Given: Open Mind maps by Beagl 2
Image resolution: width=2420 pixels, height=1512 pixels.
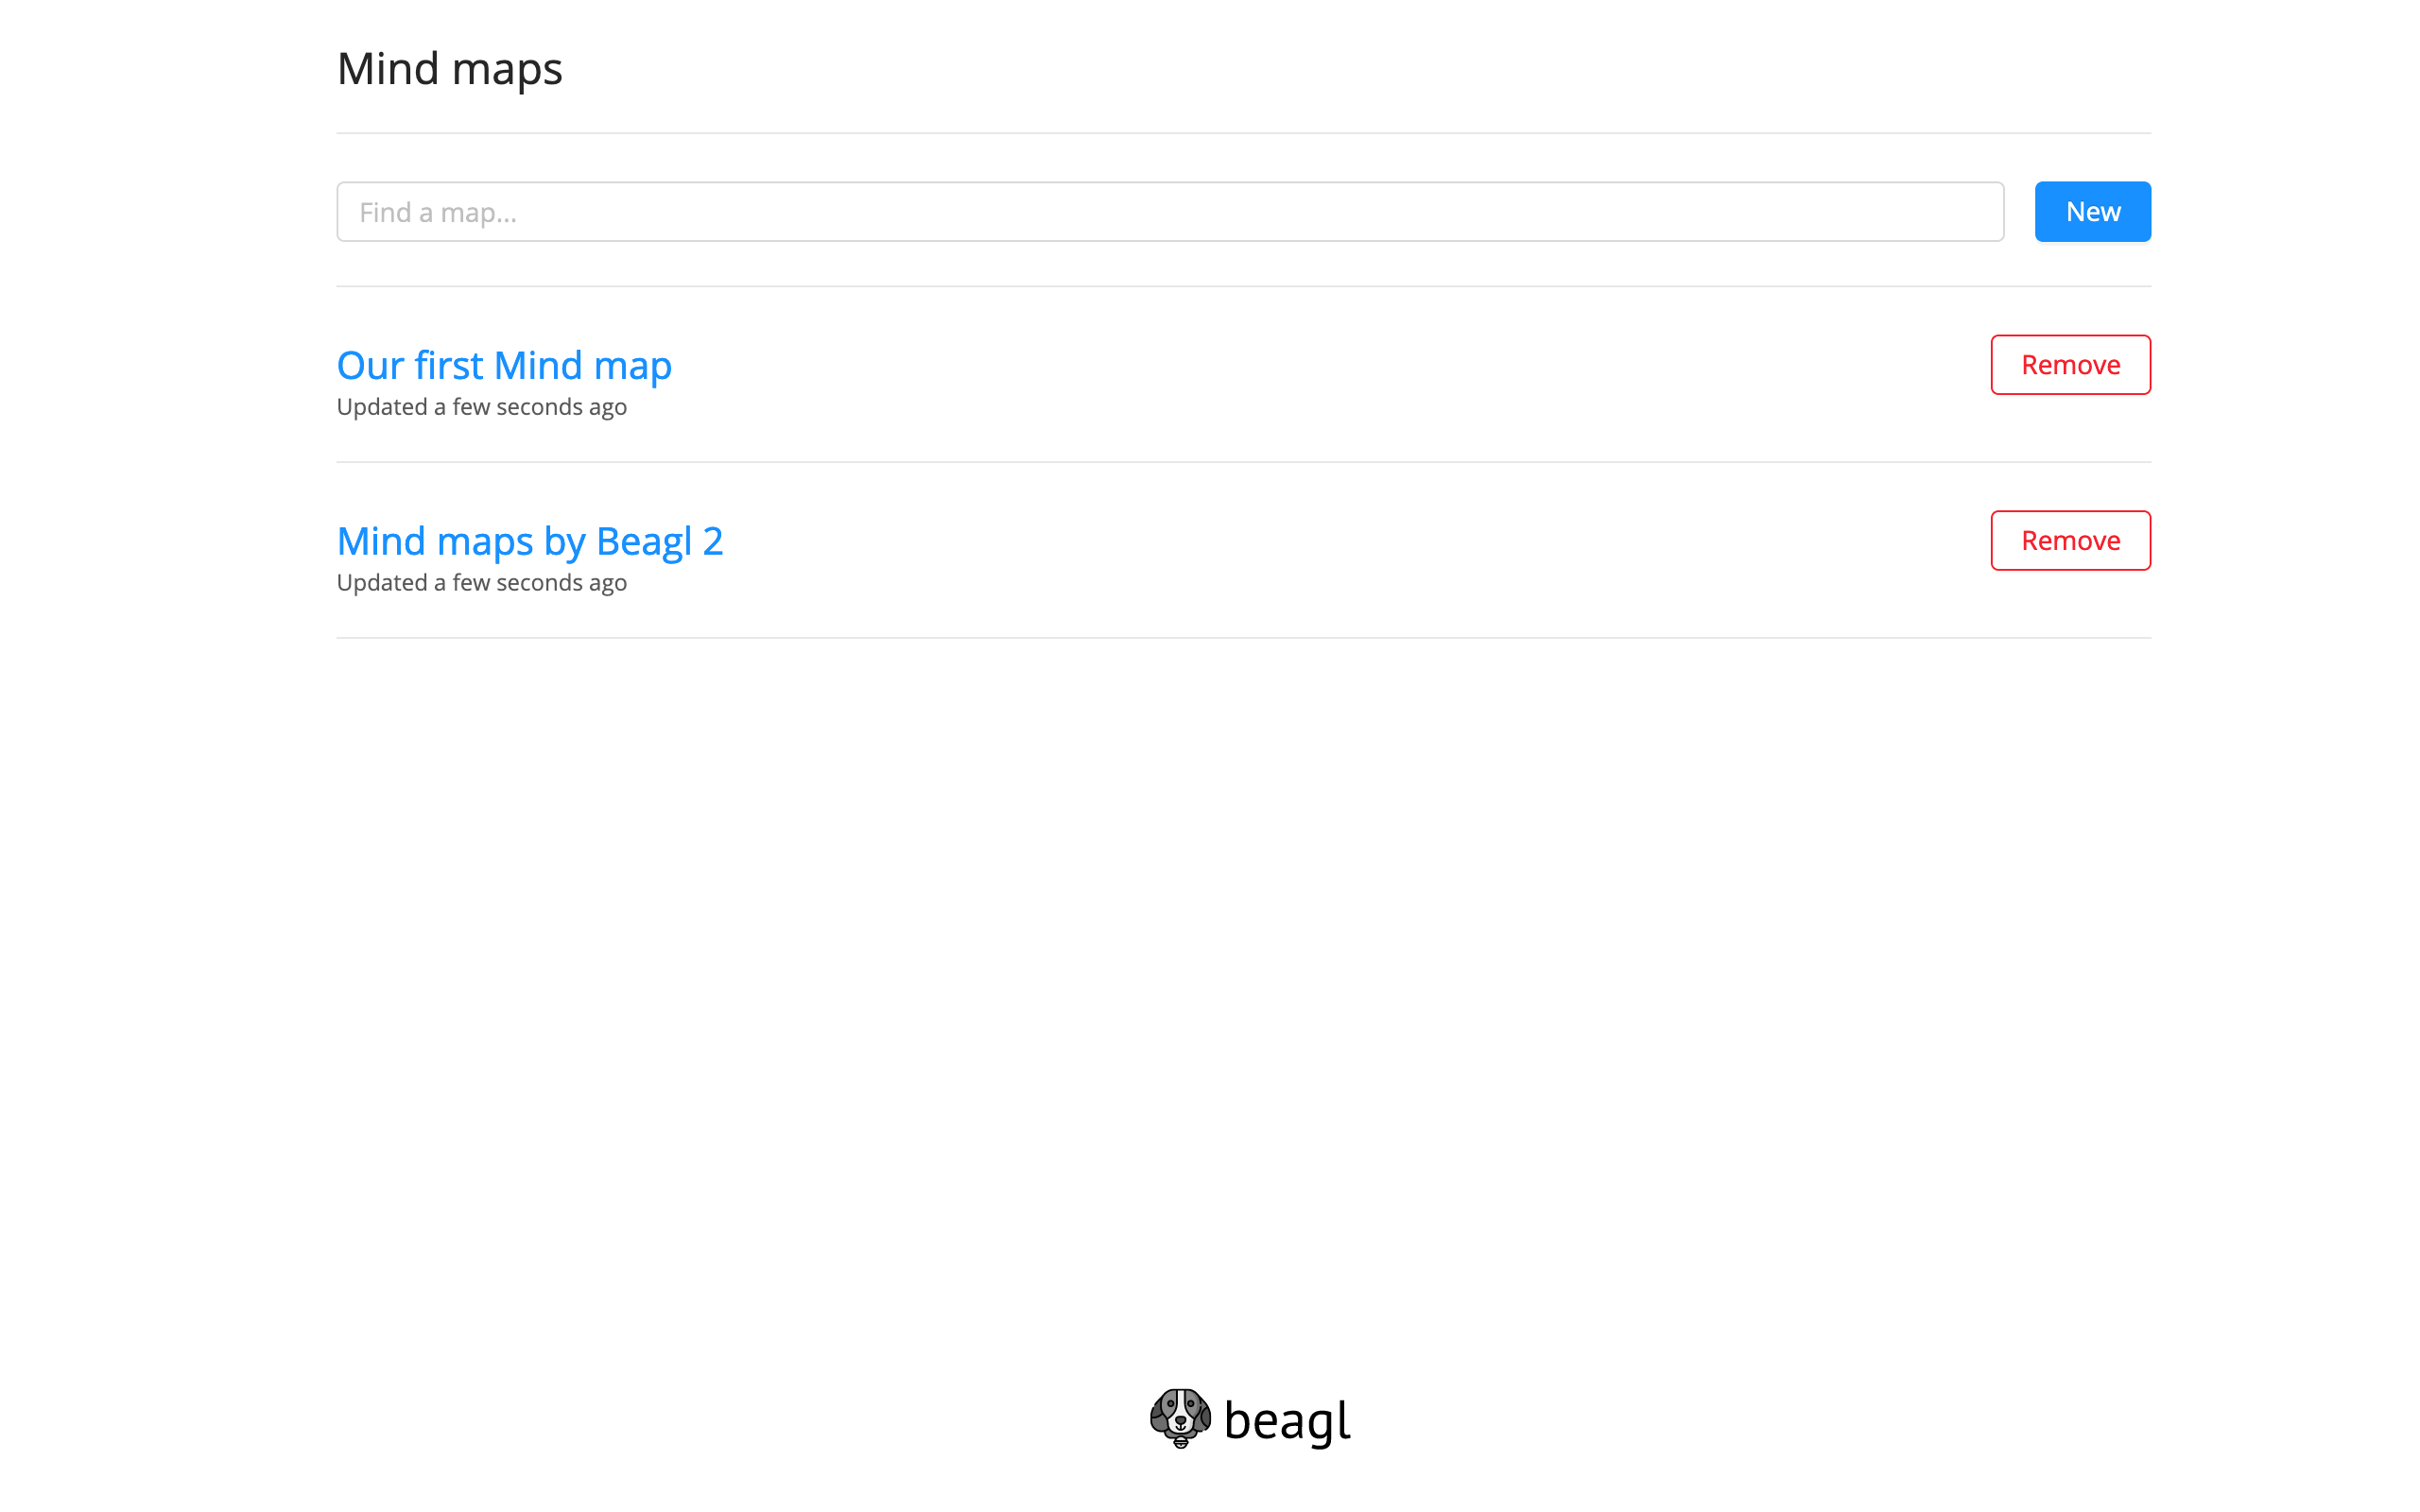Looking at the screenshot, I should click(x=530, y=541).
